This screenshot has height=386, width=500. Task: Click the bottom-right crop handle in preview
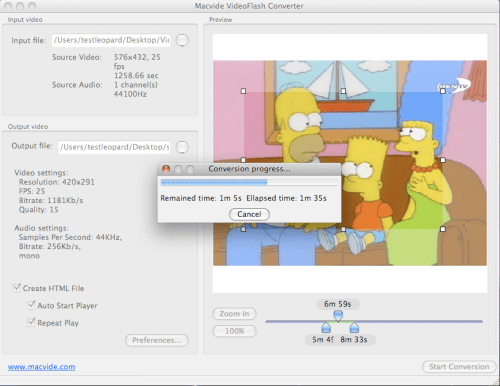(443, 229)
